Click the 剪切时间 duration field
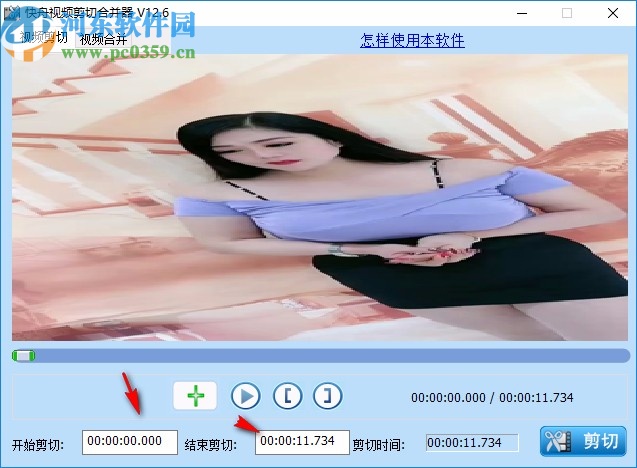 click(472, 443)
